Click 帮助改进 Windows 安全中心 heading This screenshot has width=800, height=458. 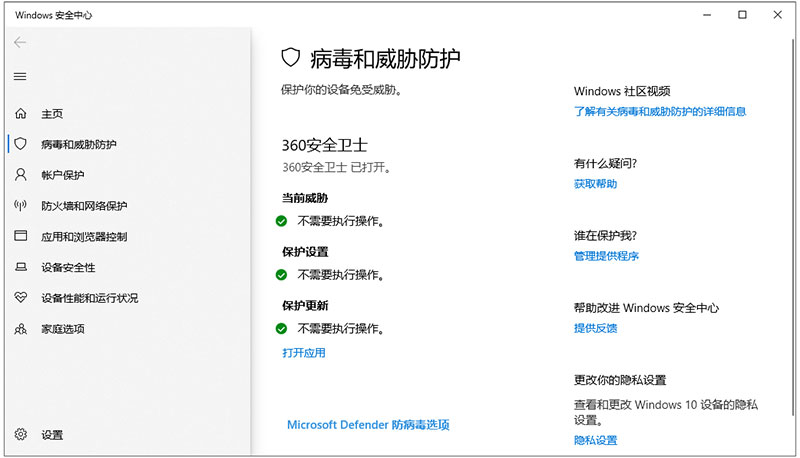tap(646, 308)
